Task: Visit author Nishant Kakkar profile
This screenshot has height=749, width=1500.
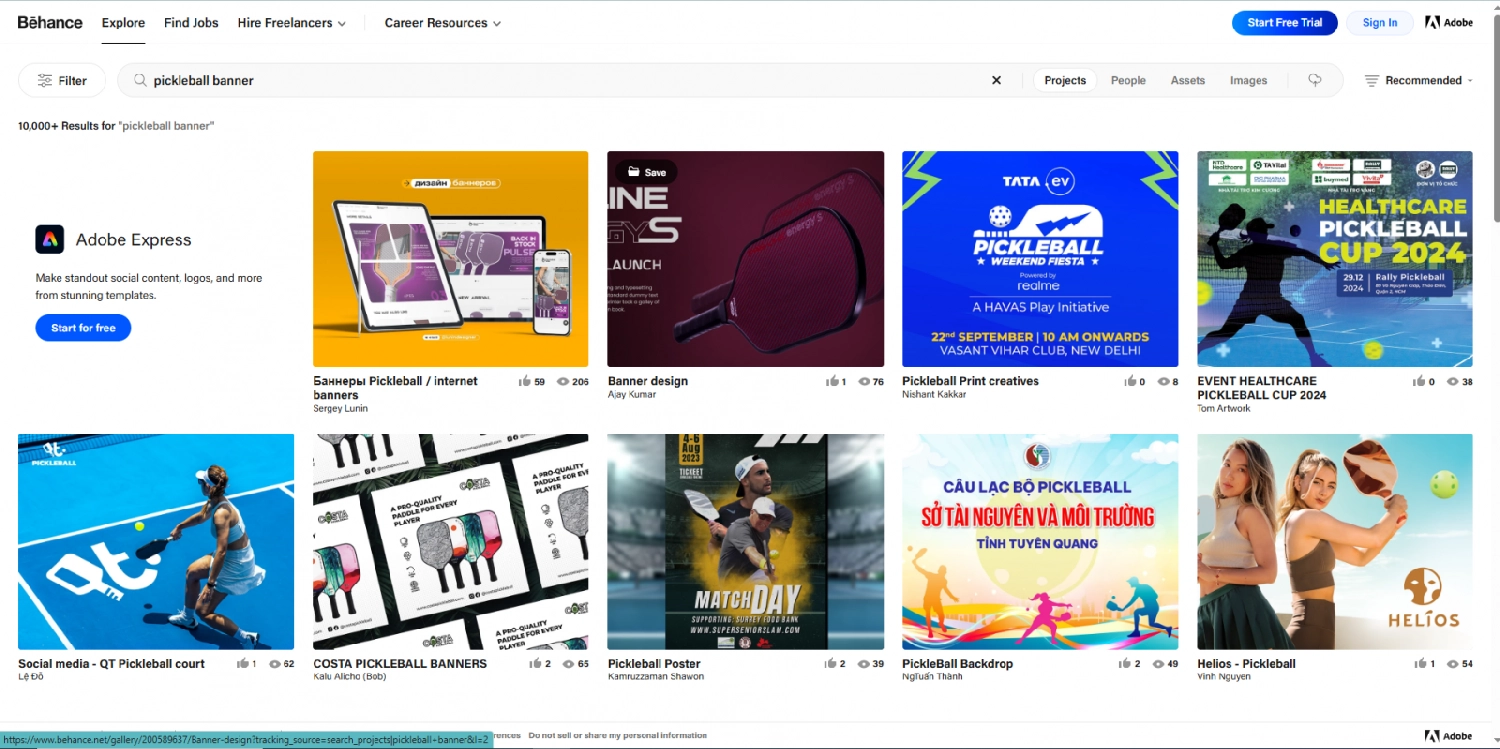Action: tap(934, 394)
